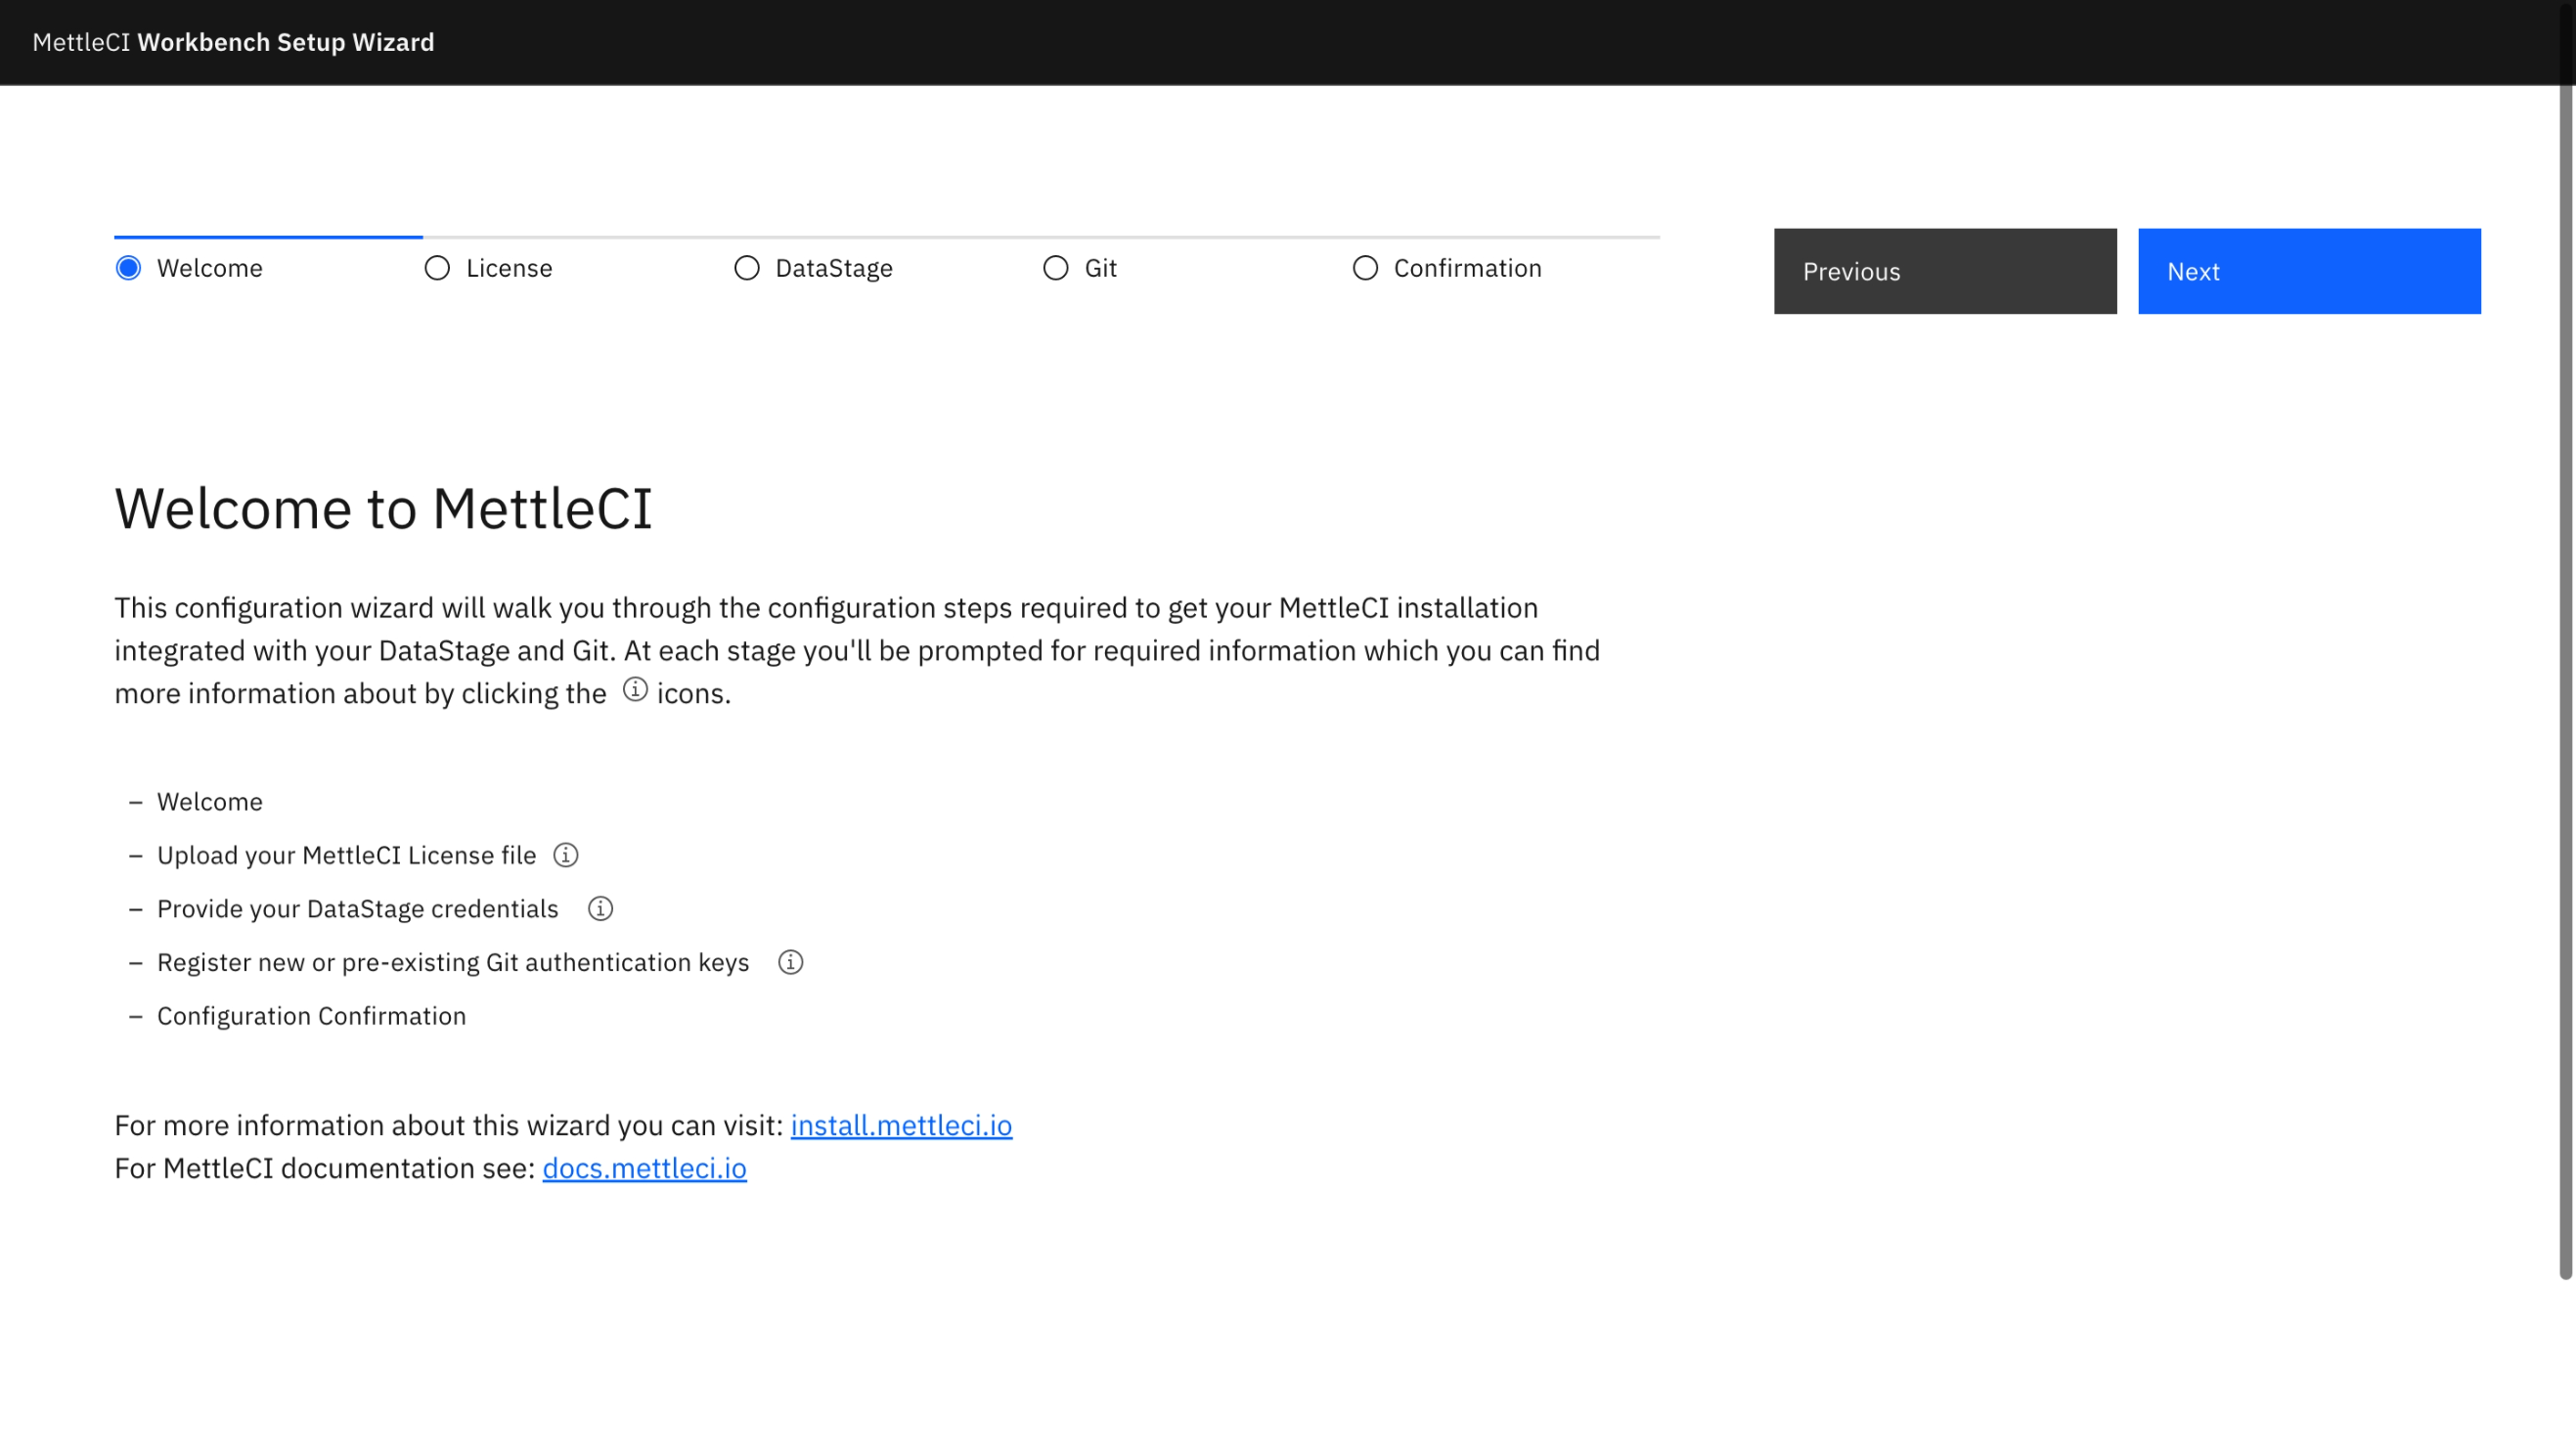The width and height of the screenshot is (2576, 1449).
Task: Follow the docs.mettleci.io documentation link
Action: [x=644, y=1168]
